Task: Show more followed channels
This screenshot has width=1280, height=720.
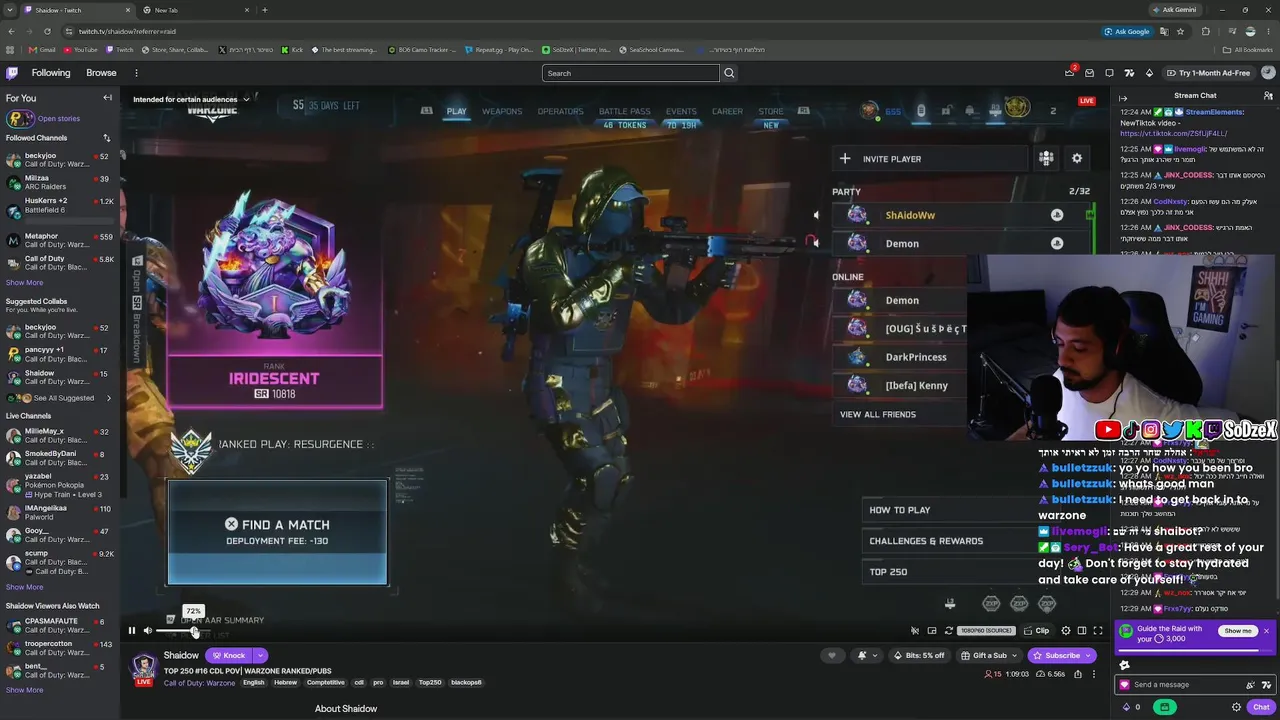Action: 24,282
